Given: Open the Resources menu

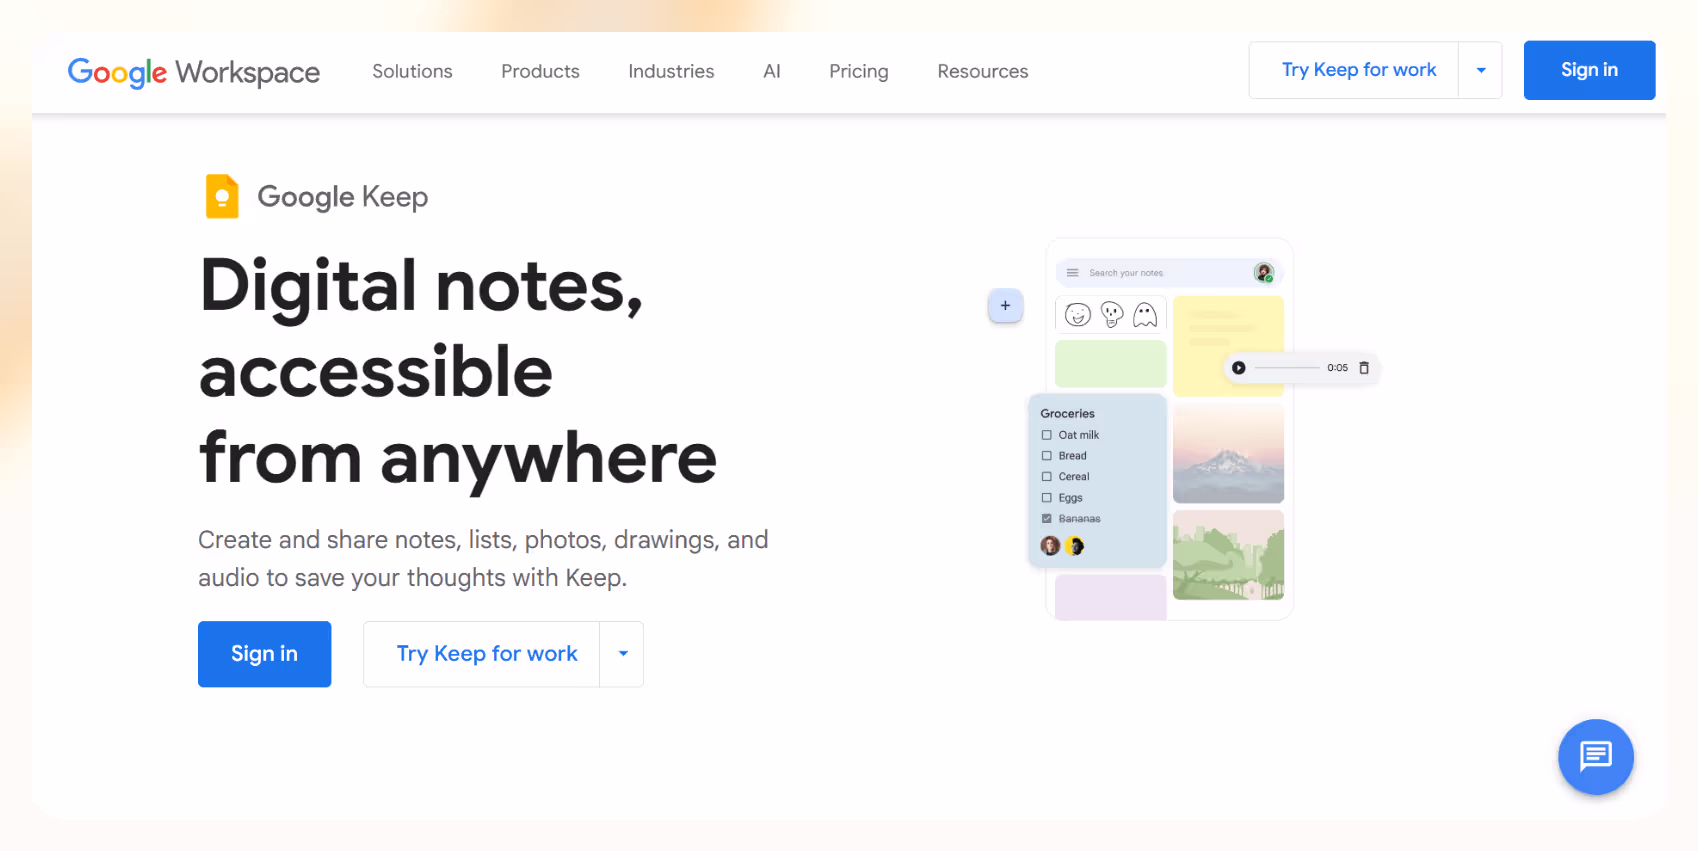Looking at the screenshot, I should pyautogui.click(x=983, y=72).
